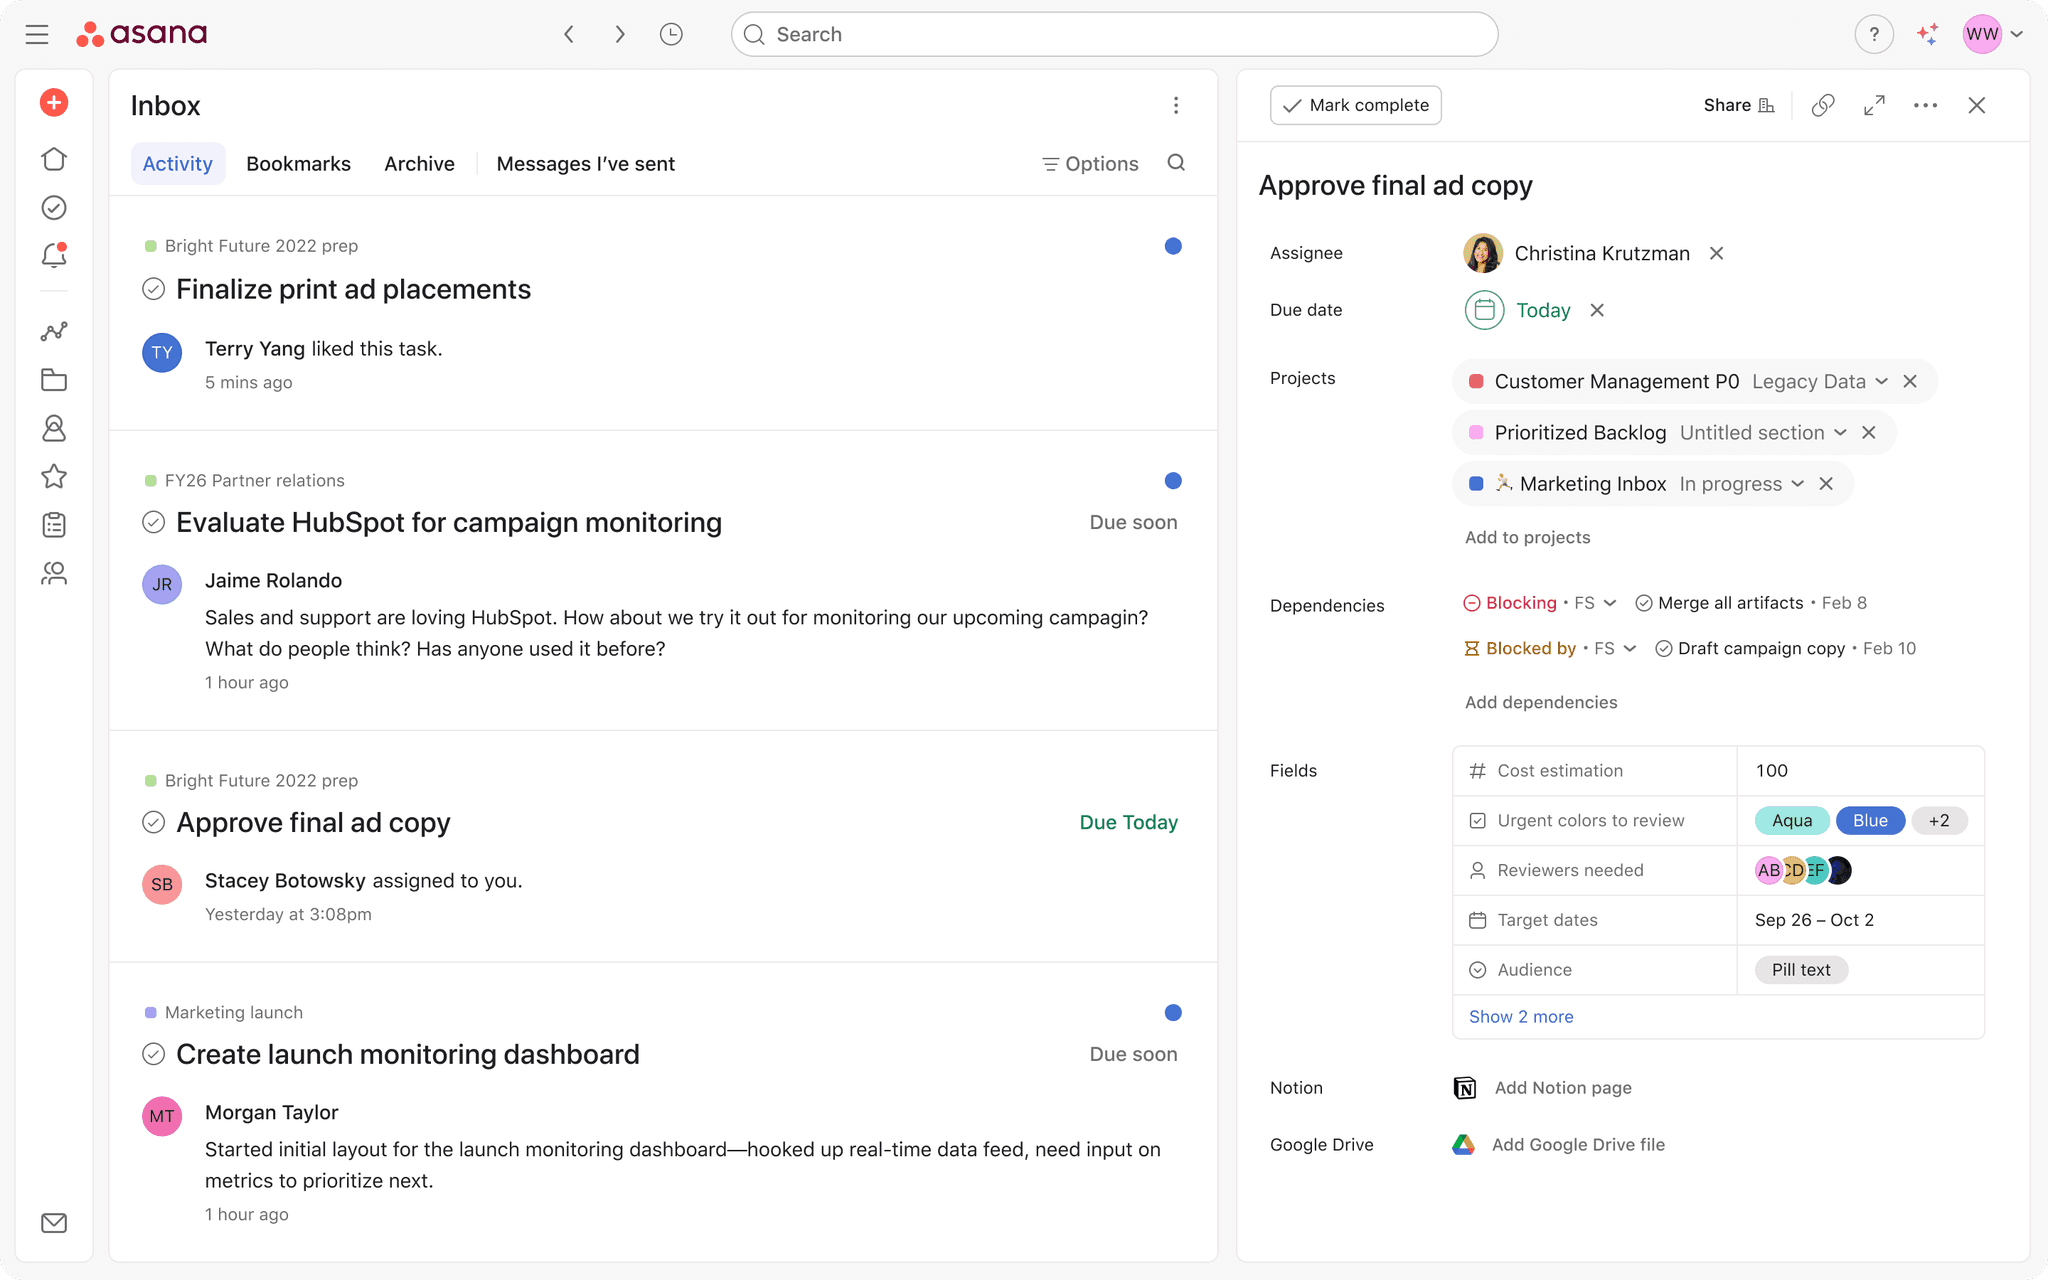
Task: Click Show 2 more fields link
Action: coord(1520,1016)
